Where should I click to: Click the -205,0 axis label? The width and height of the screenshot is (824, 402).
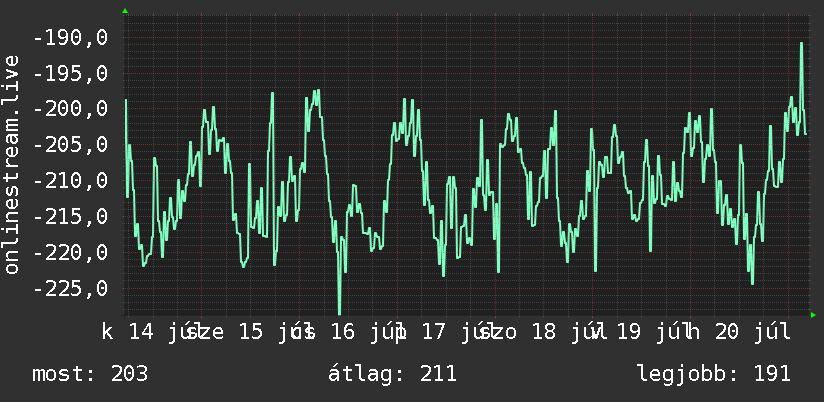click(x=71, y=145)
